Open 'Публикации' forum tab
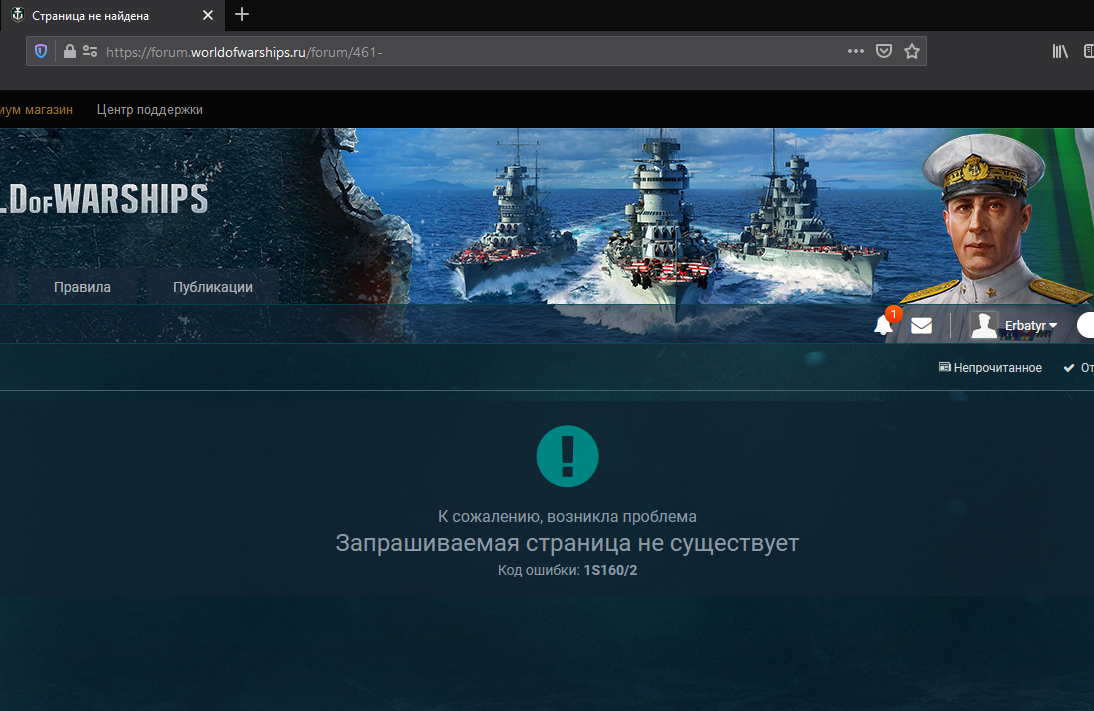 point(213,287)
